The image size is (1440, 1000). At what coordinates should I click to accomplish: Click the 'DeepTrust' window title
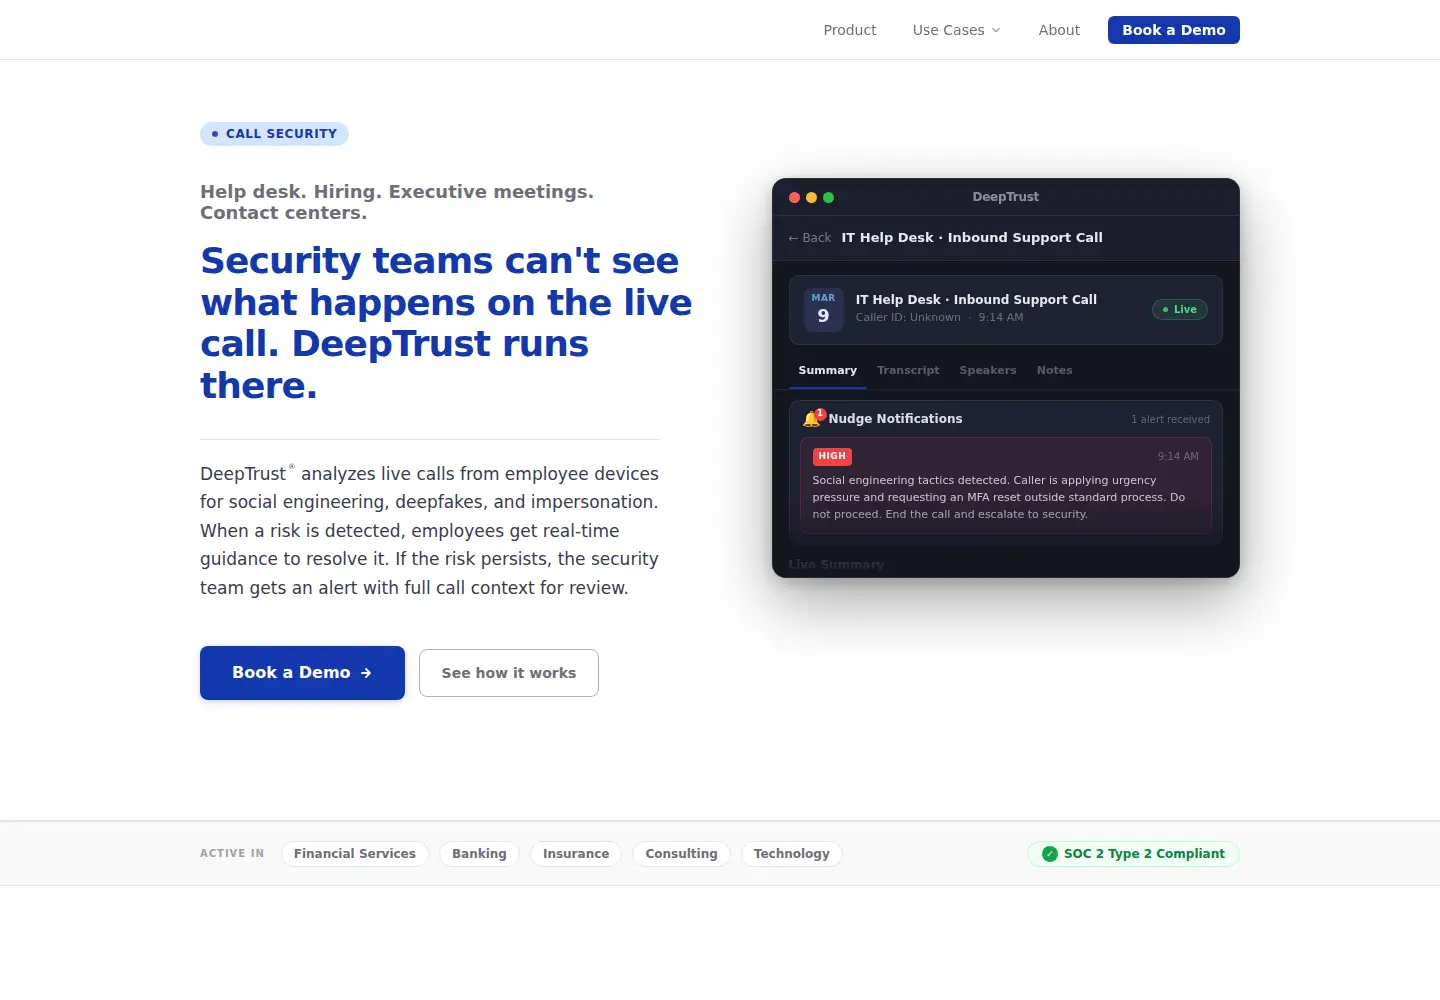click(x=1006, y=197)
